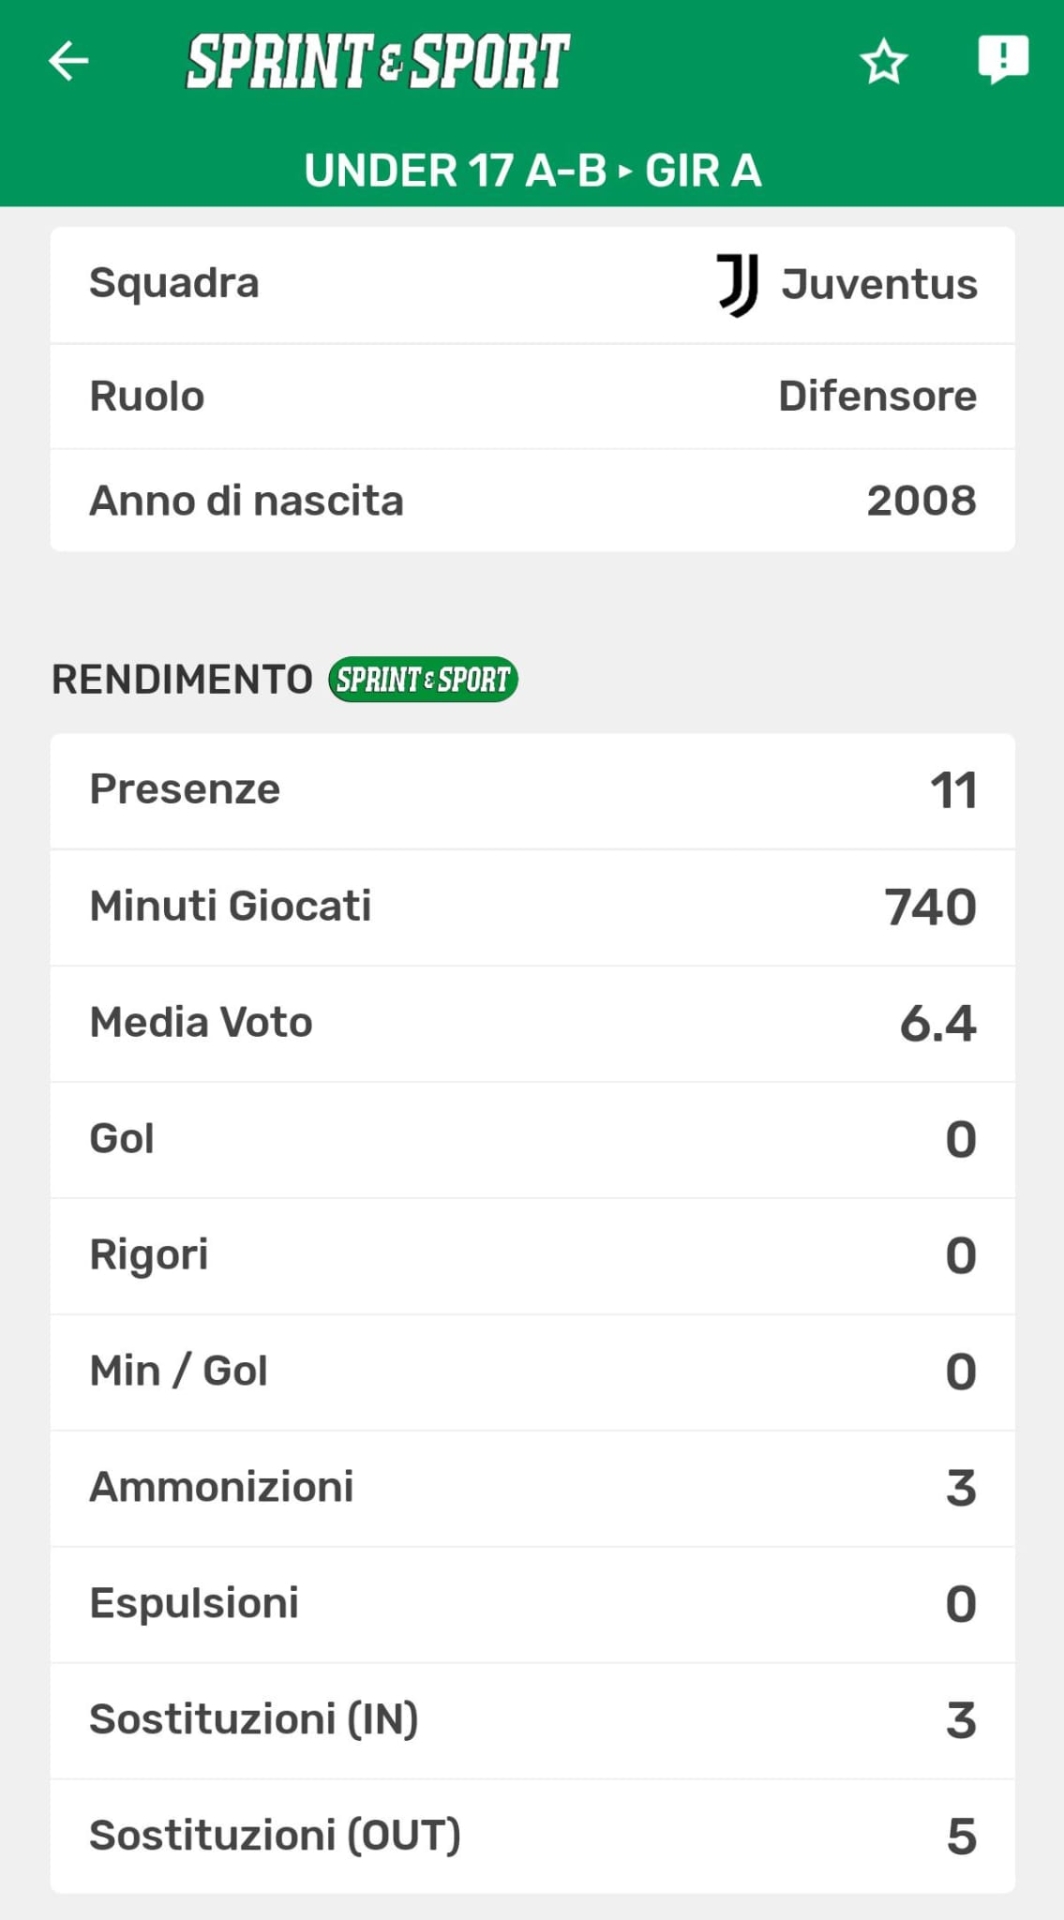Select the Presenze stat row

pos(532,790)
